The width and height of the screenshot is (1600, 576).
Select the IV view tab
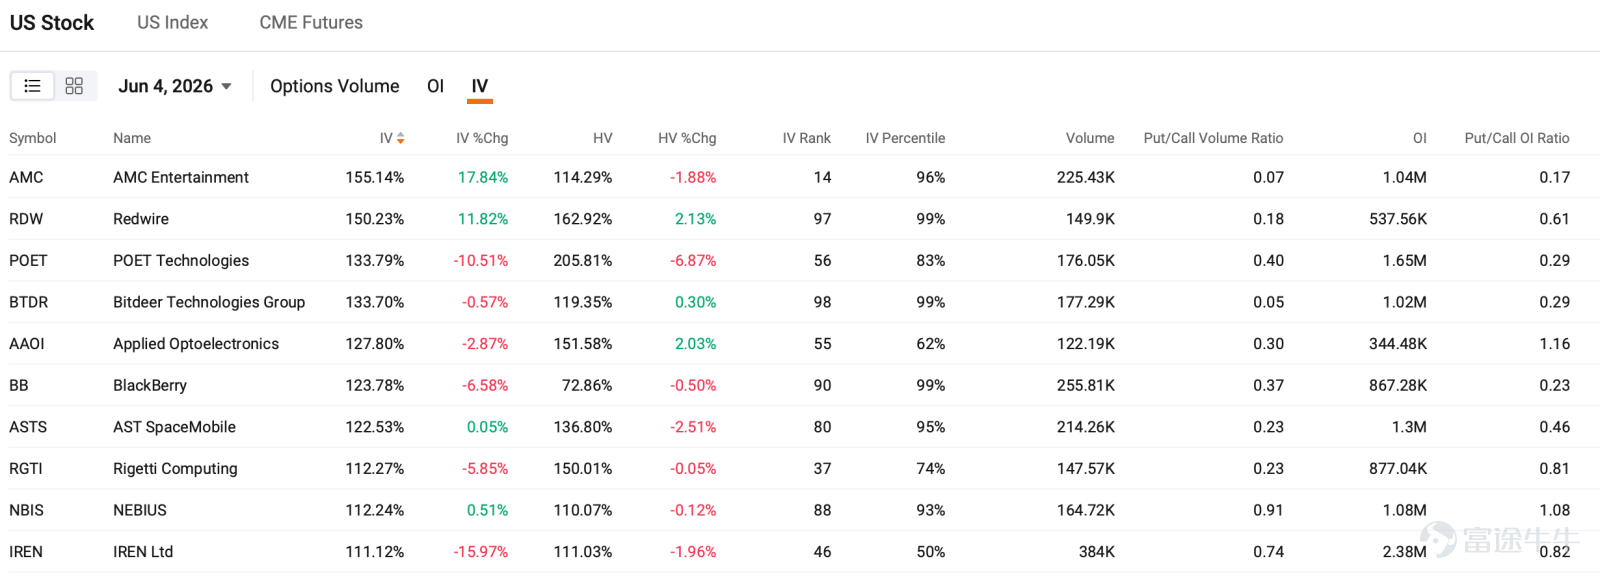coord(480,86)
